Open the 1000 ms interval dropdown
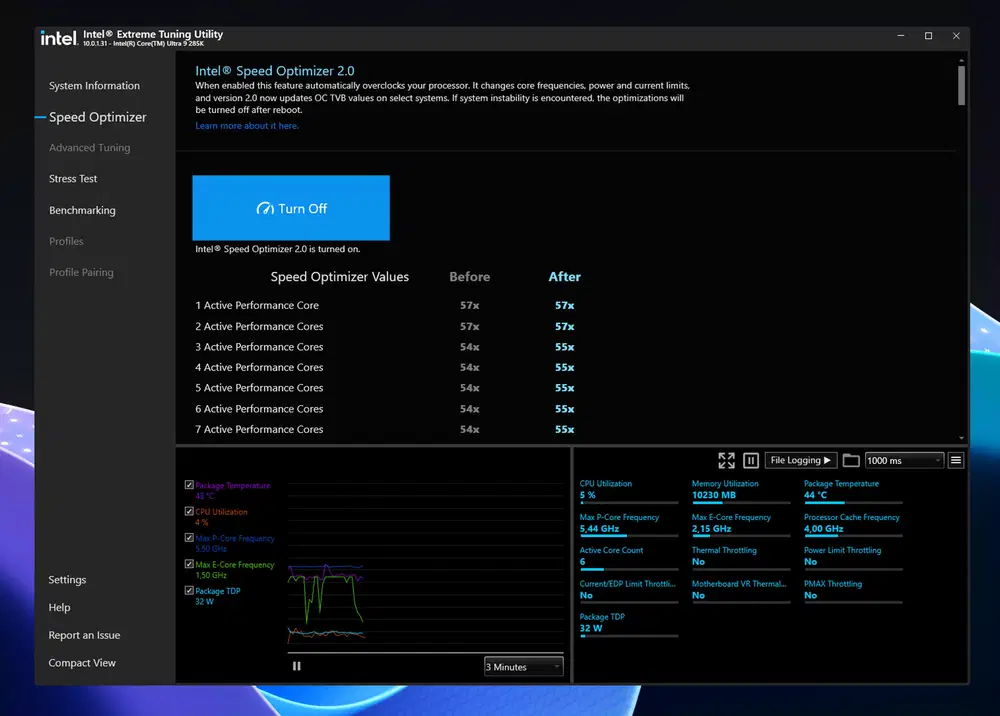1000x716 pixels. (x=904, y=460)
